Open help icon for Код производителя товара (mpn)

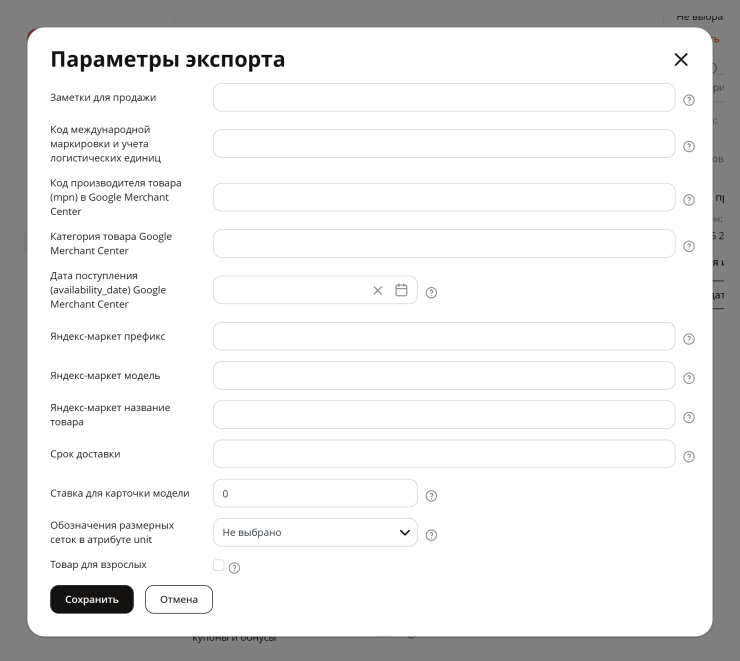pos(689,200)
